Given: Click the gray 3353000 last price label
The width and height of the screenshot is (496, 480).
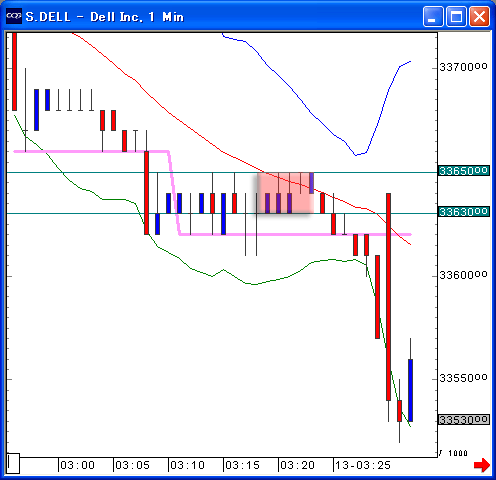Looking at the screenshot, I should pos(464,419).
